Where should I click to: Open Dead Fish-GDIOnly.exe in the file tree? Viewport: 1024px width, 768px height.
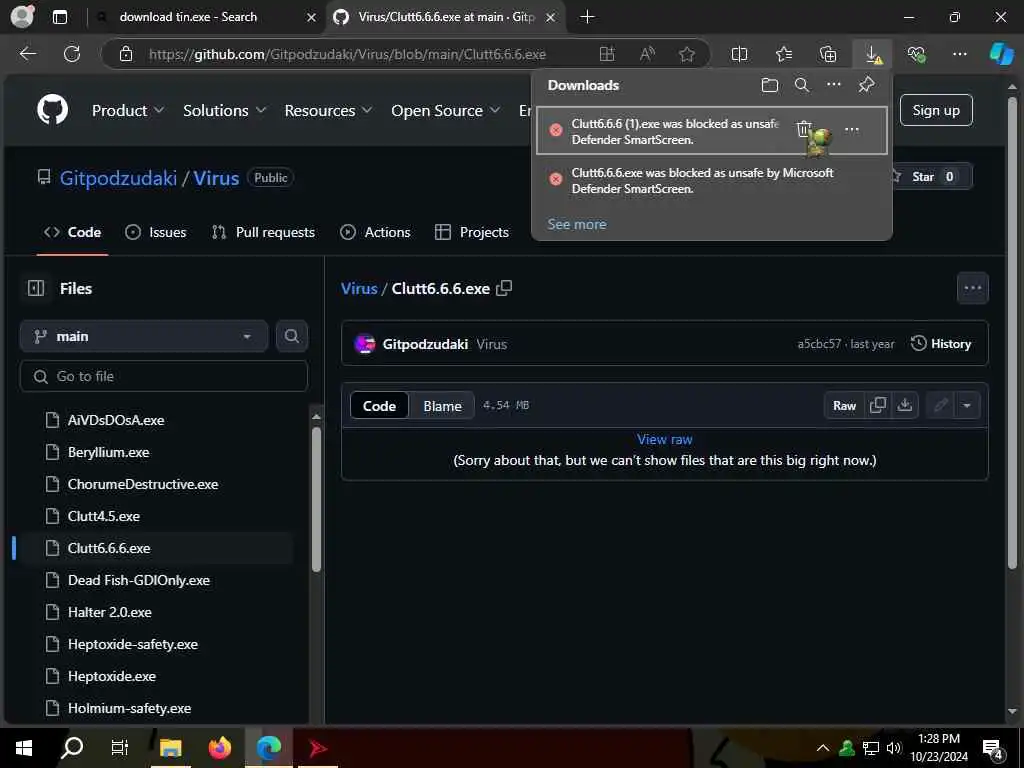click(138, 580)
